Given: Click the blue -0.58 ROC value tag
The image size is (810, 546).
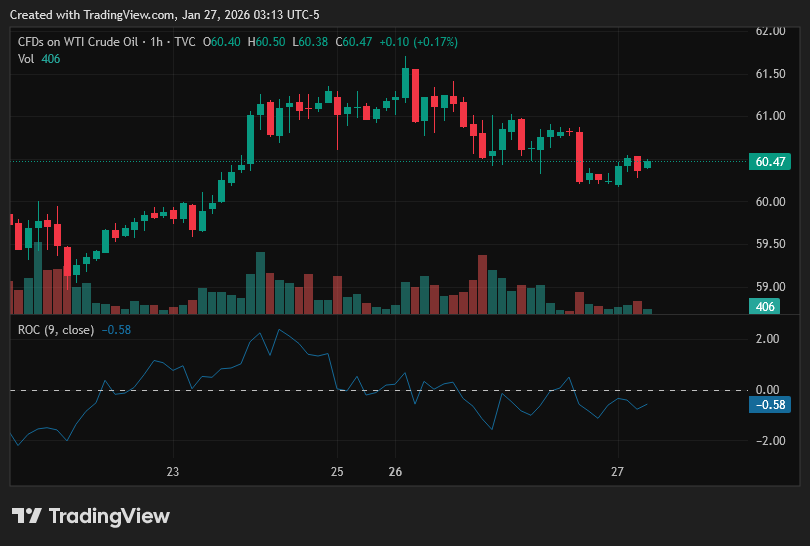Looking at the screenshot, I should (770, 404).
